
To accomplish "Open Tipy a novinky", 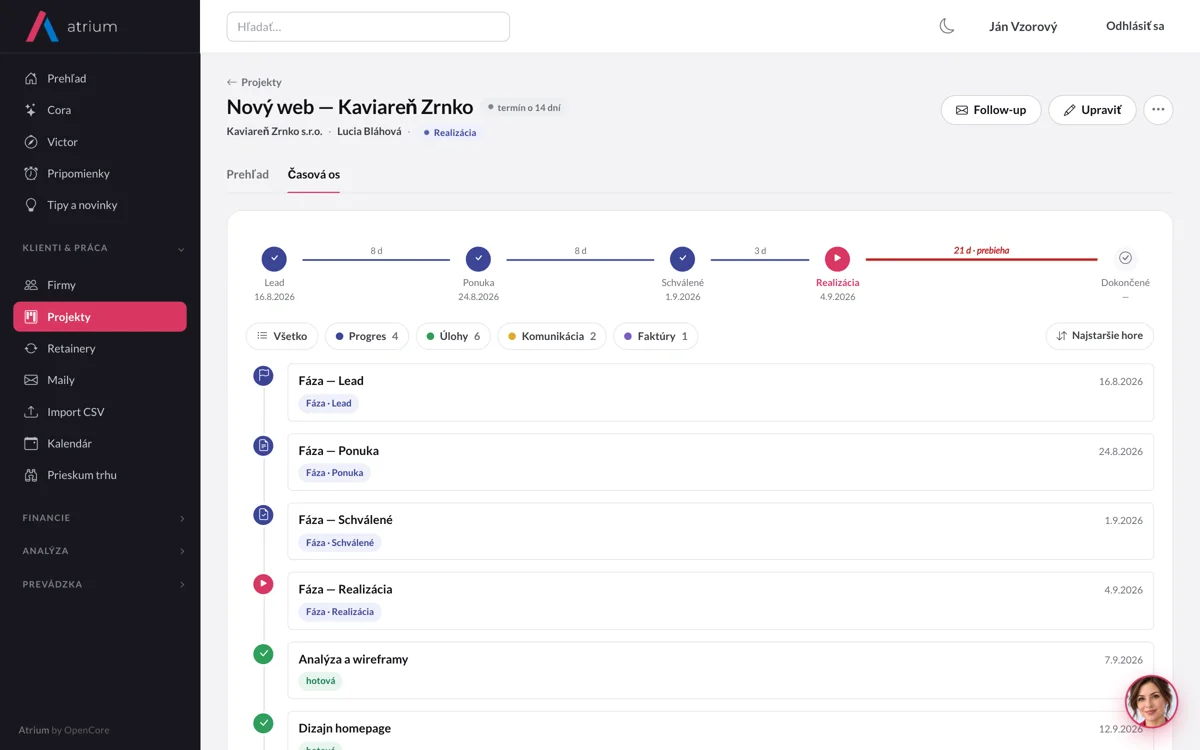I will pos(100,205).
